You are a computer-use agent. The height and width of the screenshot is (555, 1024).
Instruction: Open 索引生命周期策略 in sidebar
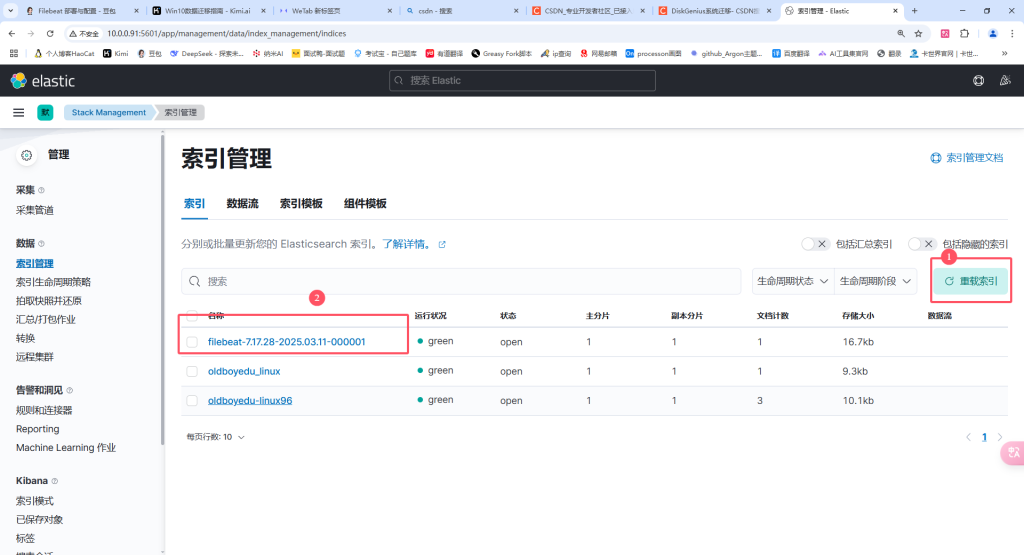pyautogui.click(x=53, y=282)
